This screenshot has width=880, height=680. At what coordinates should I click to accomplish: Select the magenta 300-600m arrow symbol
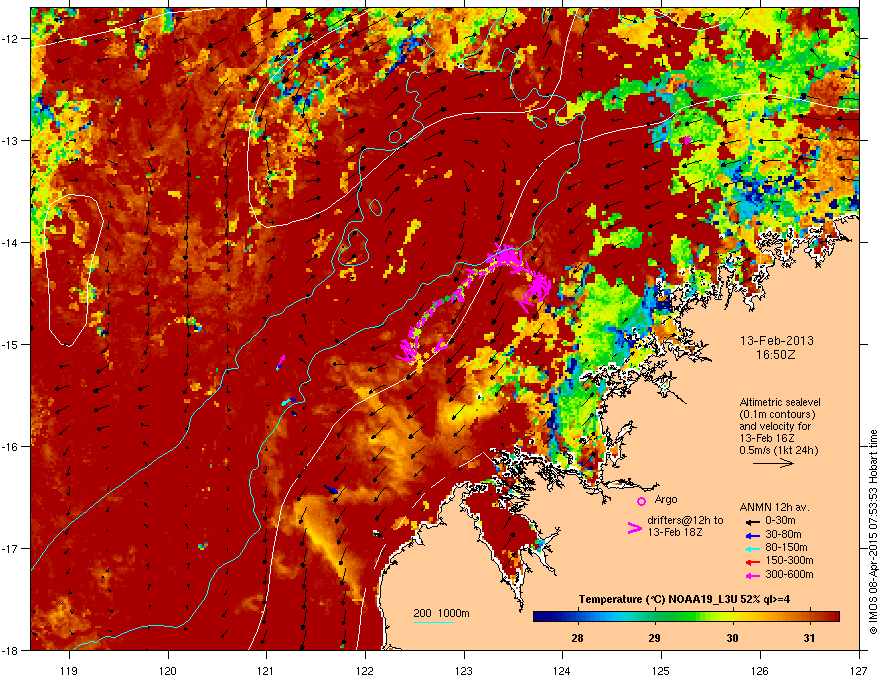click(x=752, y=575)
